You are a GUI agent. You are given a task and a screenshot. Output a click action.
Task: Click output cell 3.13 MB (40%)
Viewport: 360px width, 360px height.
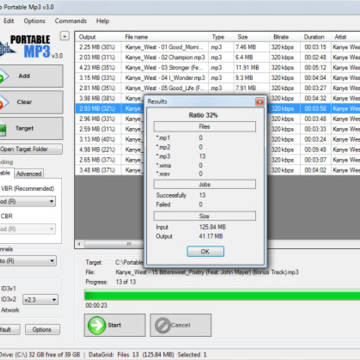[x=97, y=139]
